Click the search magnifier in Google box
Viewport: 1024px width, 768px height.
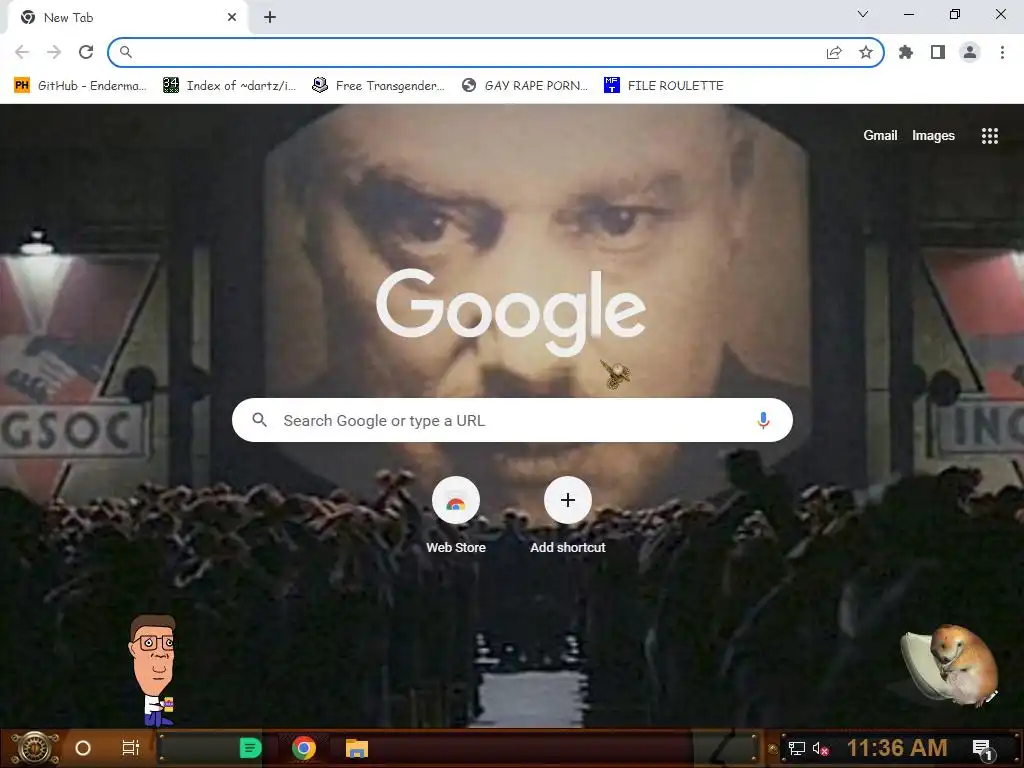tap(259, 420)
